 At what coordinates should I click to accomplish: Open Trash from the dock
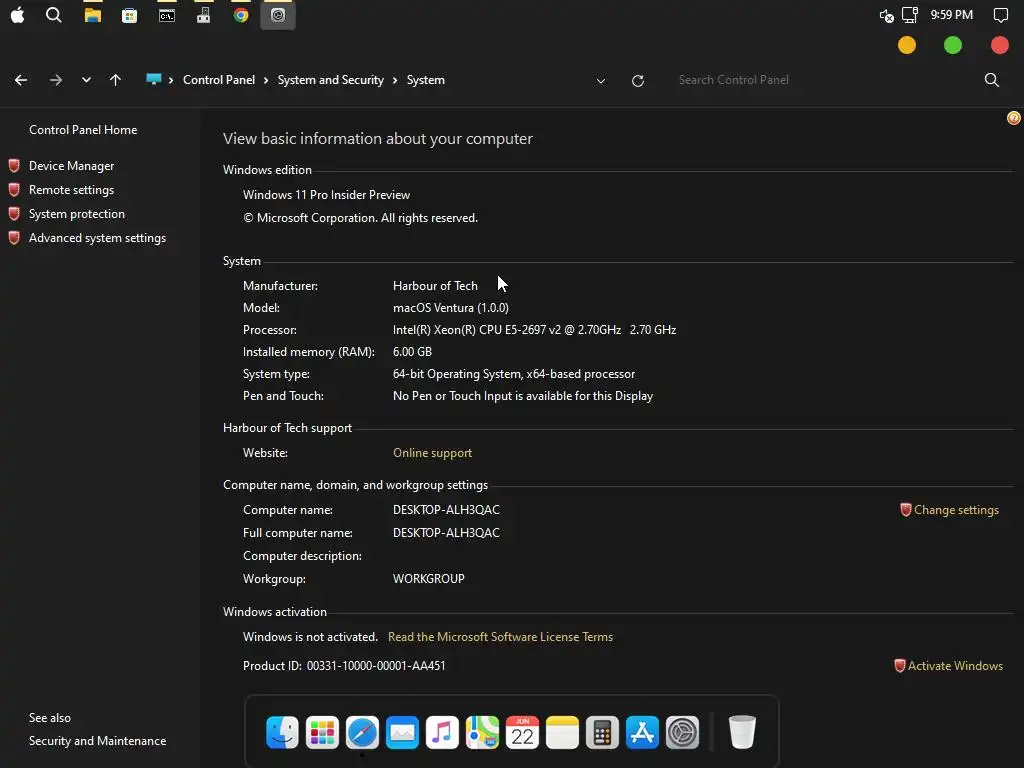click(x=742, y=731)
